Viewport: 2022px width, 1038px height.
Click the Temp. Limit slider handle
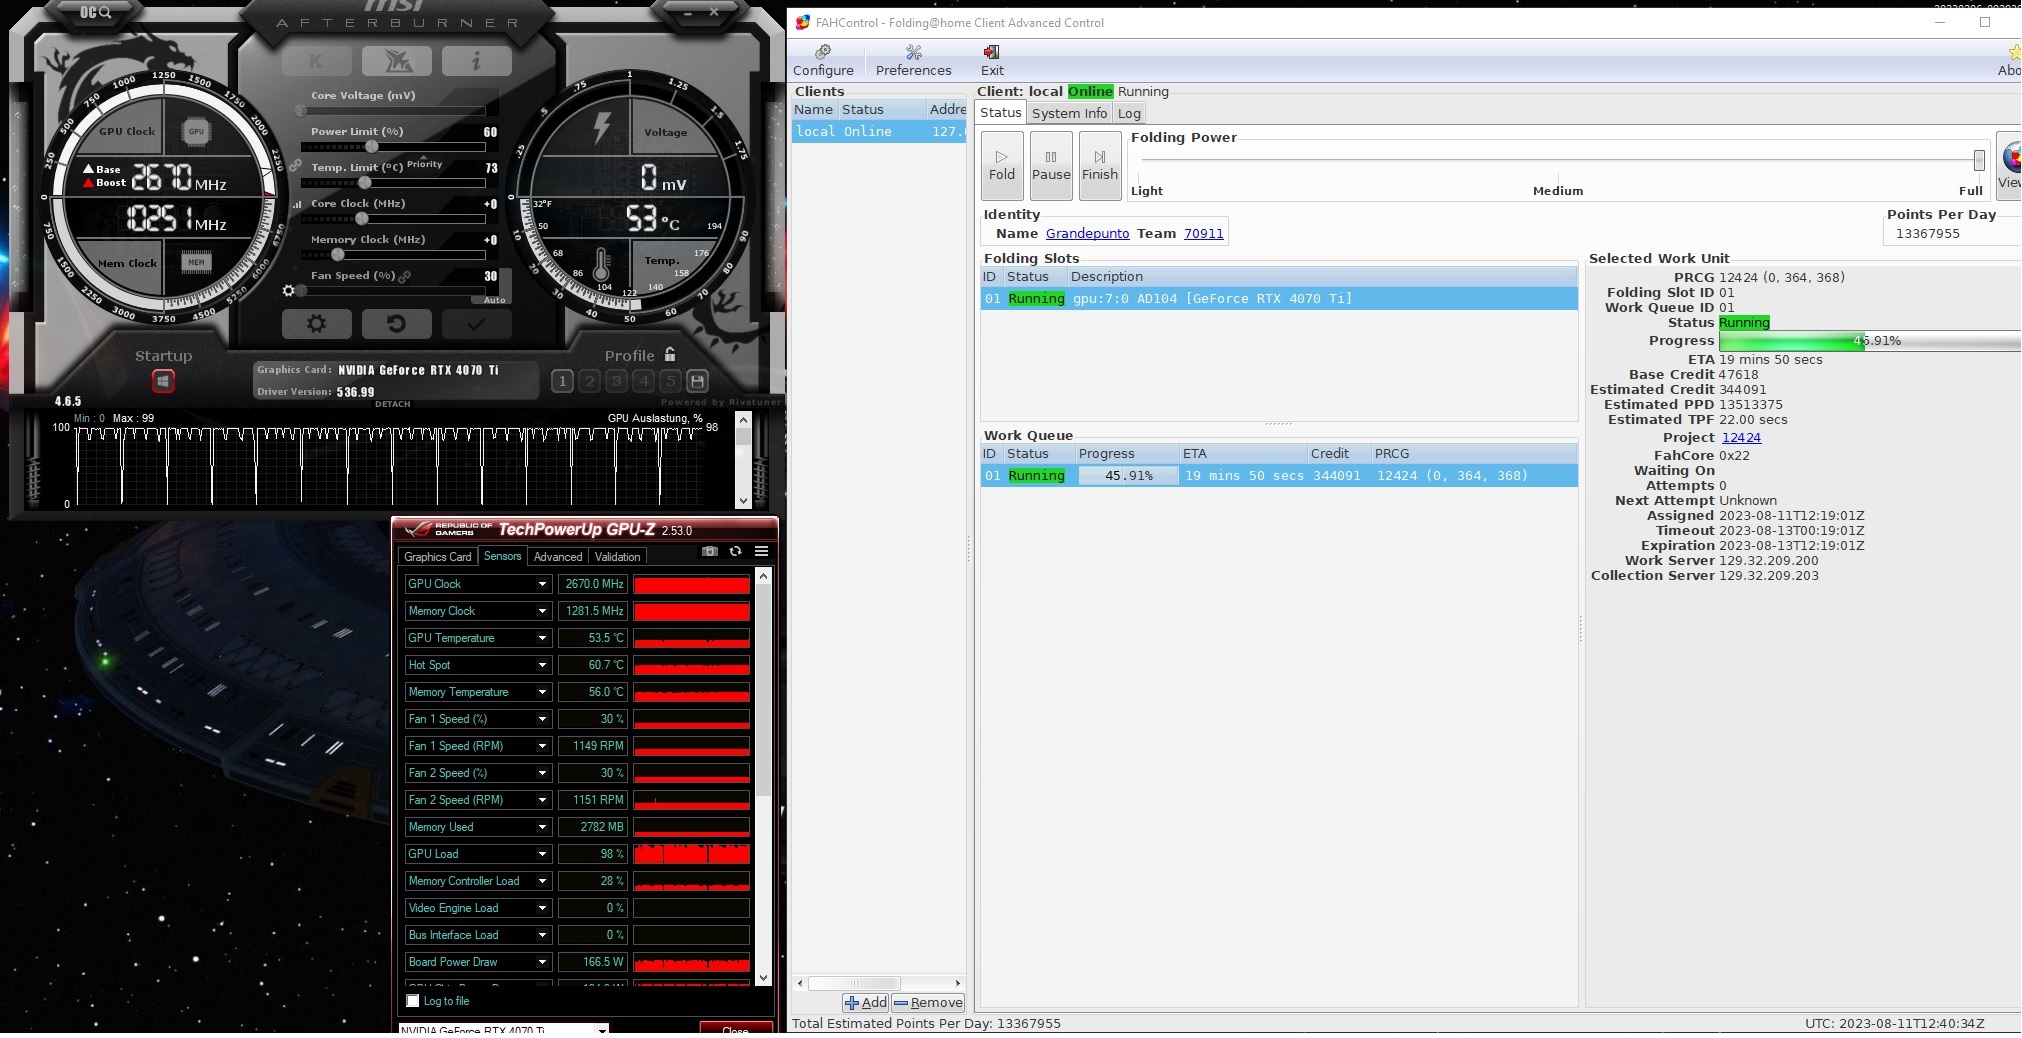(365, 183)
